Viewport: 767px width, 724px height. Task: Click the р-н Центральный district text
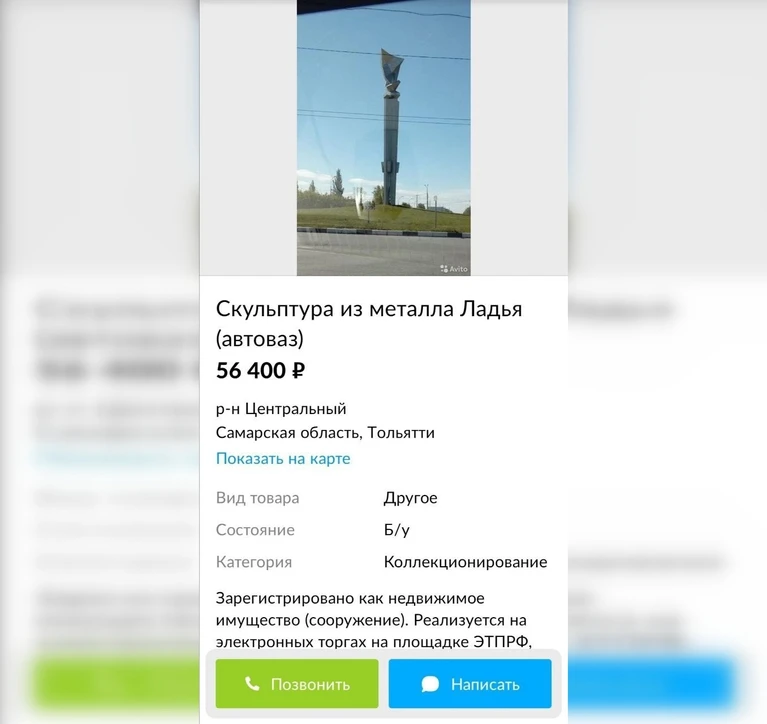[281, 408]
